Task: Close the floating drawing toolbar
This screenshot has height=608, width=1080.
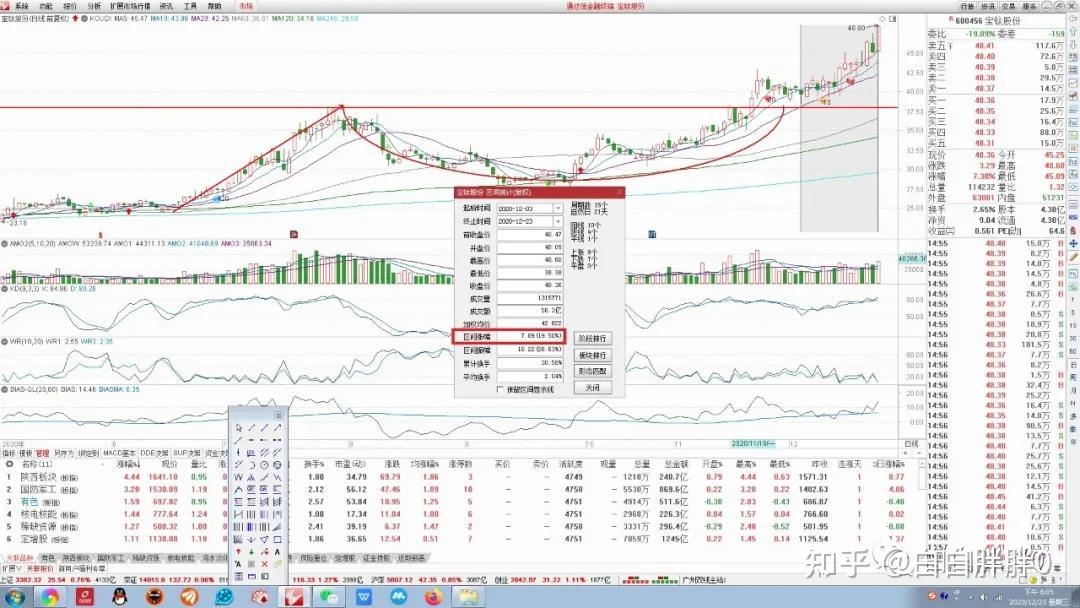Action: [x=279, y=415]
